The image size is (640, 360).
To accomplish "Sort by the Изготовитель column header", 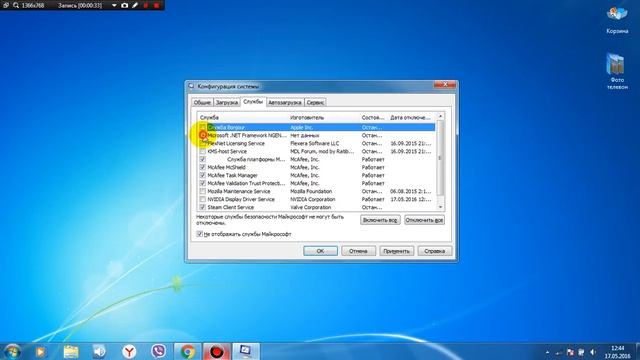I will [324, 118].
